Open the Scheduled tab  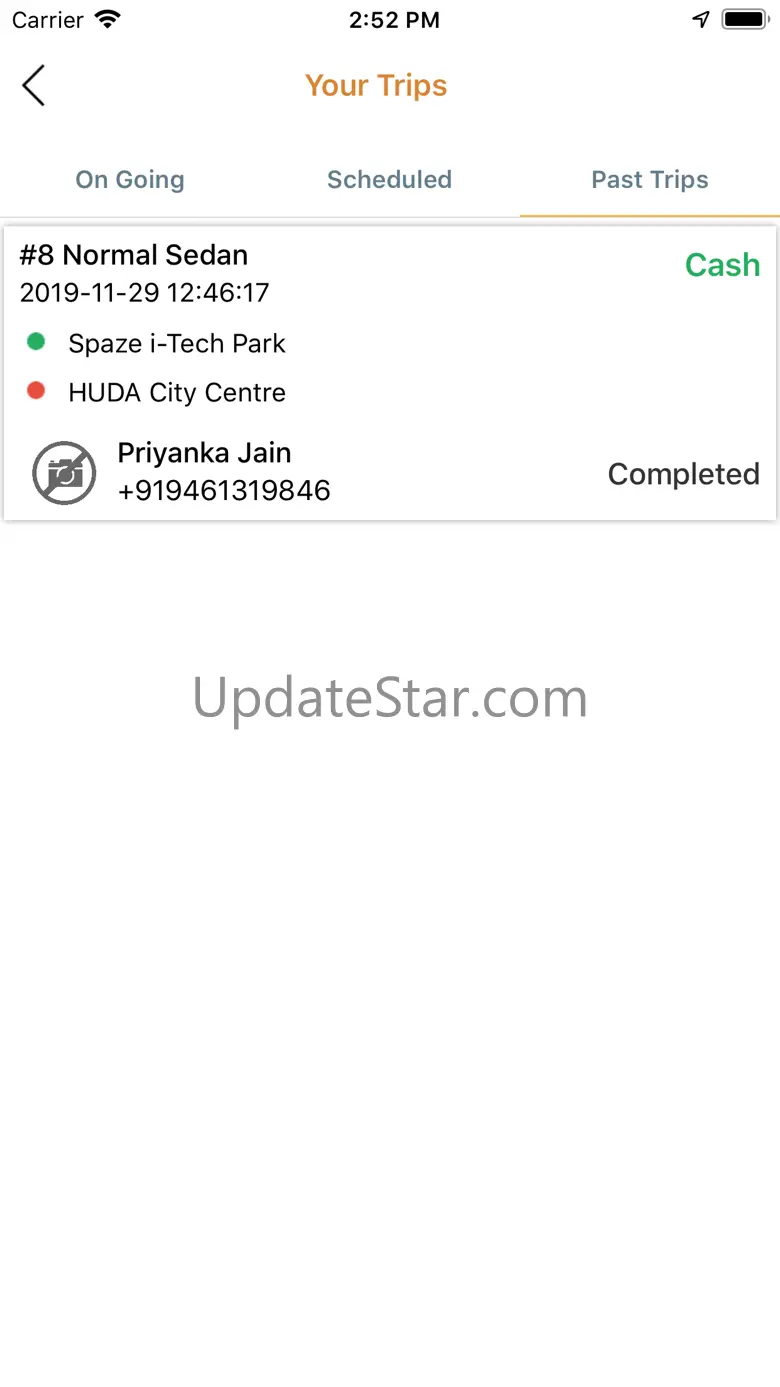click(x=390, y=180)
